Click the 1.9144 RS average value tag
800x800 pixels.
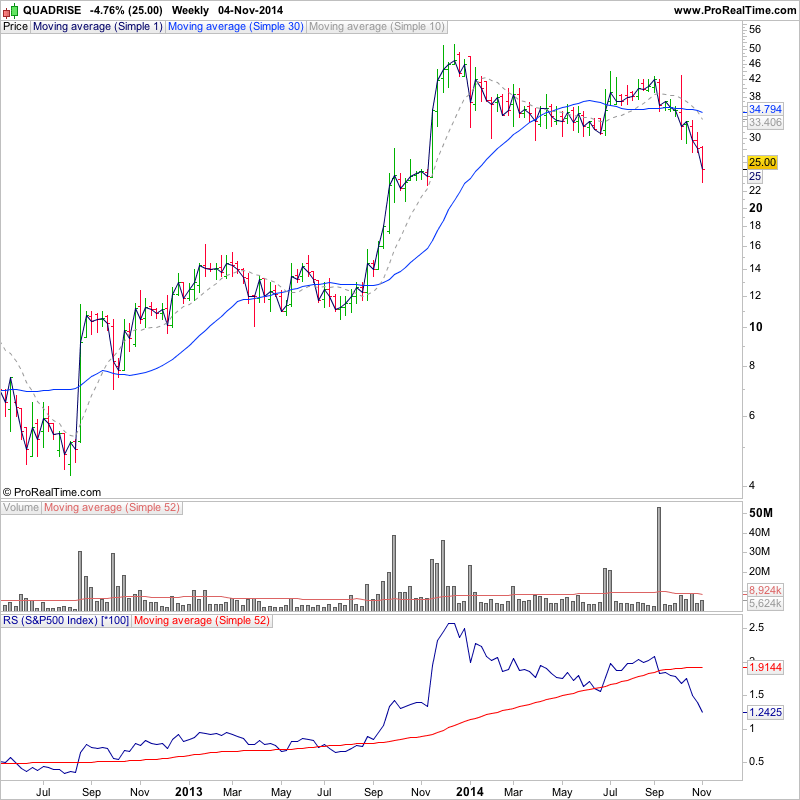[x=765, y=667]
